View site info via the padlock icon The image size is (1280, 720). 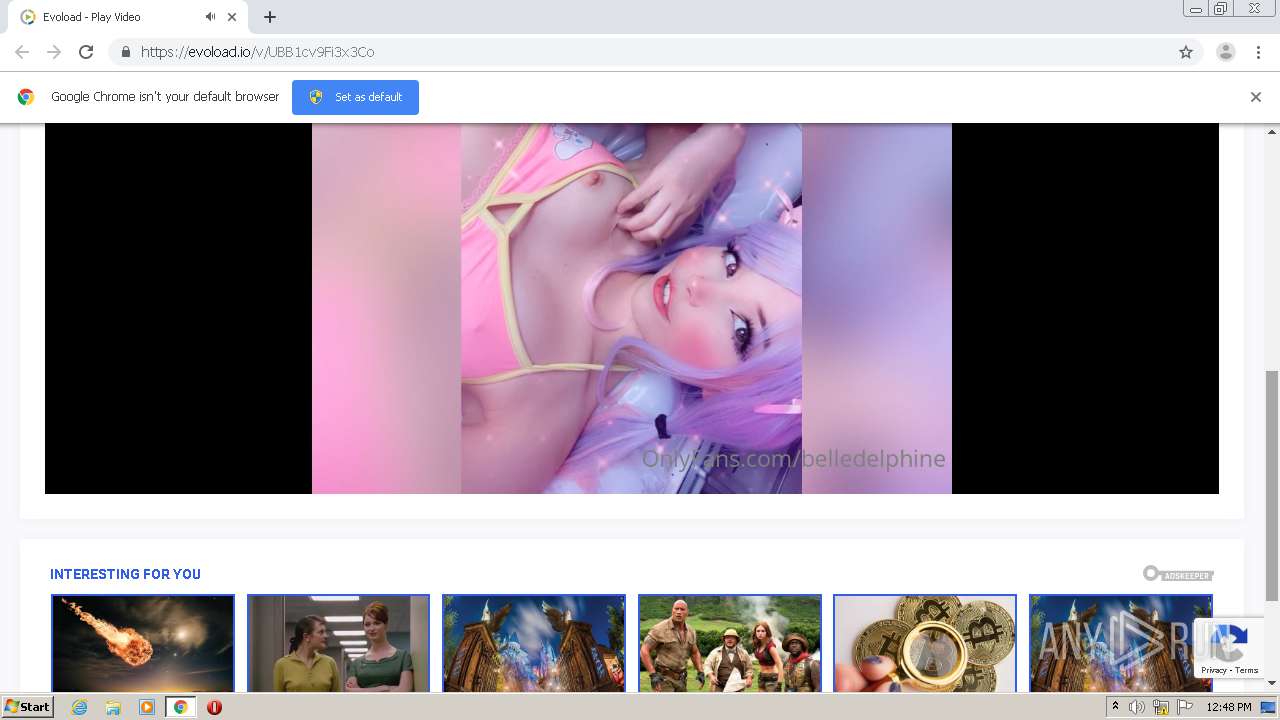coord(125,52)
